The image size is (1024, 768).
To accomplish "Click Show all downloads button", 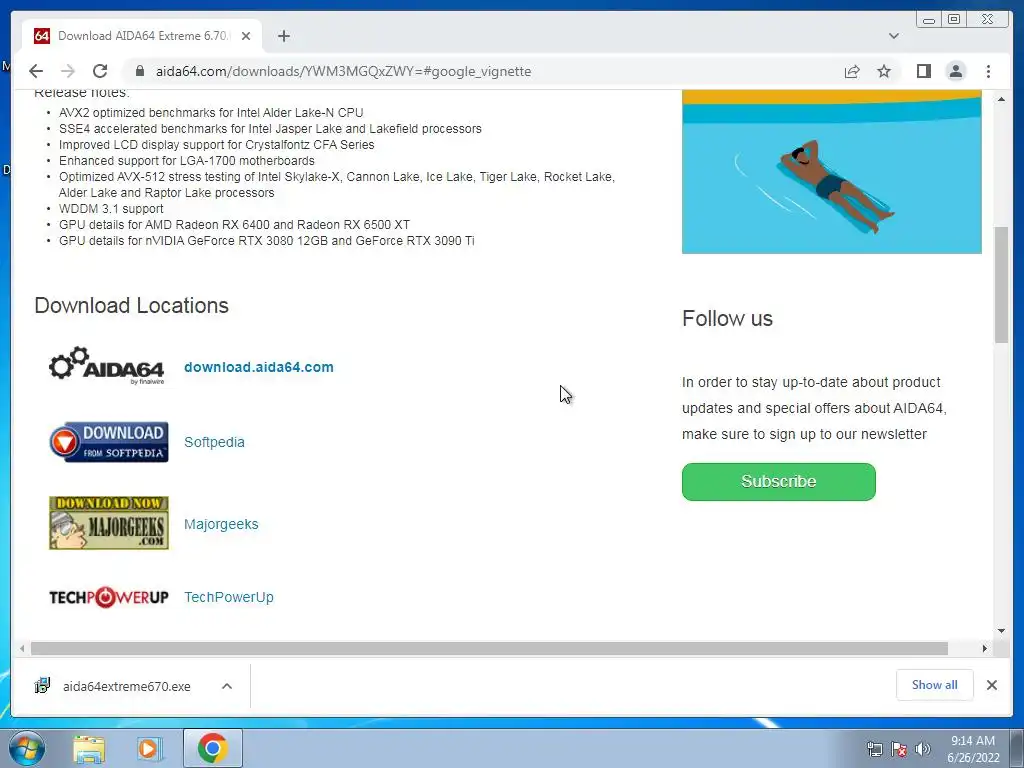I will (x=935, y=685).
